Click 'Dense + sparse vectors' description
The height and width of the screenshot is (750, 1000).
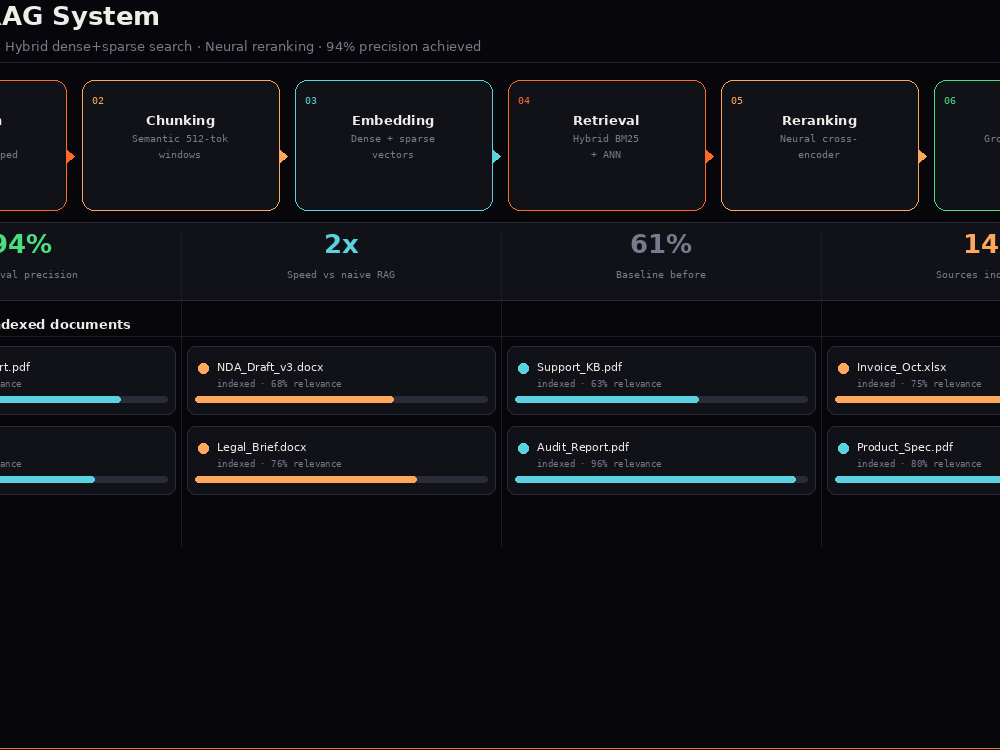click(x=393, y=147)
